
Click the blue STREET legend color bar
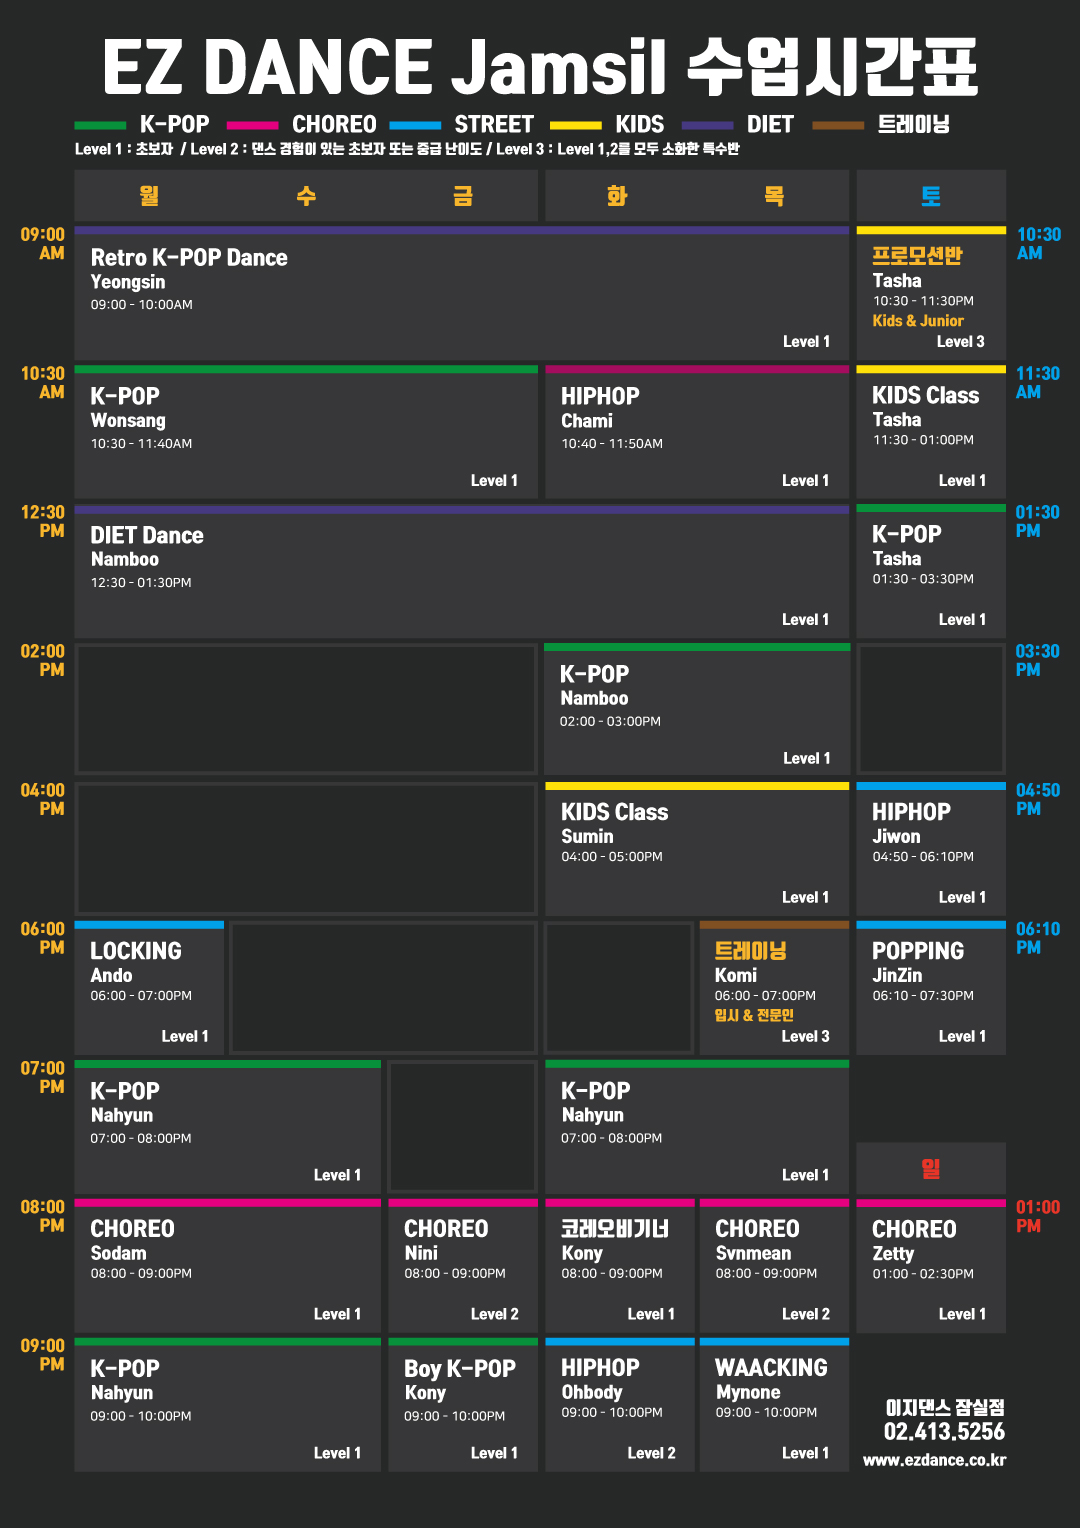click(x=415, y=125)
